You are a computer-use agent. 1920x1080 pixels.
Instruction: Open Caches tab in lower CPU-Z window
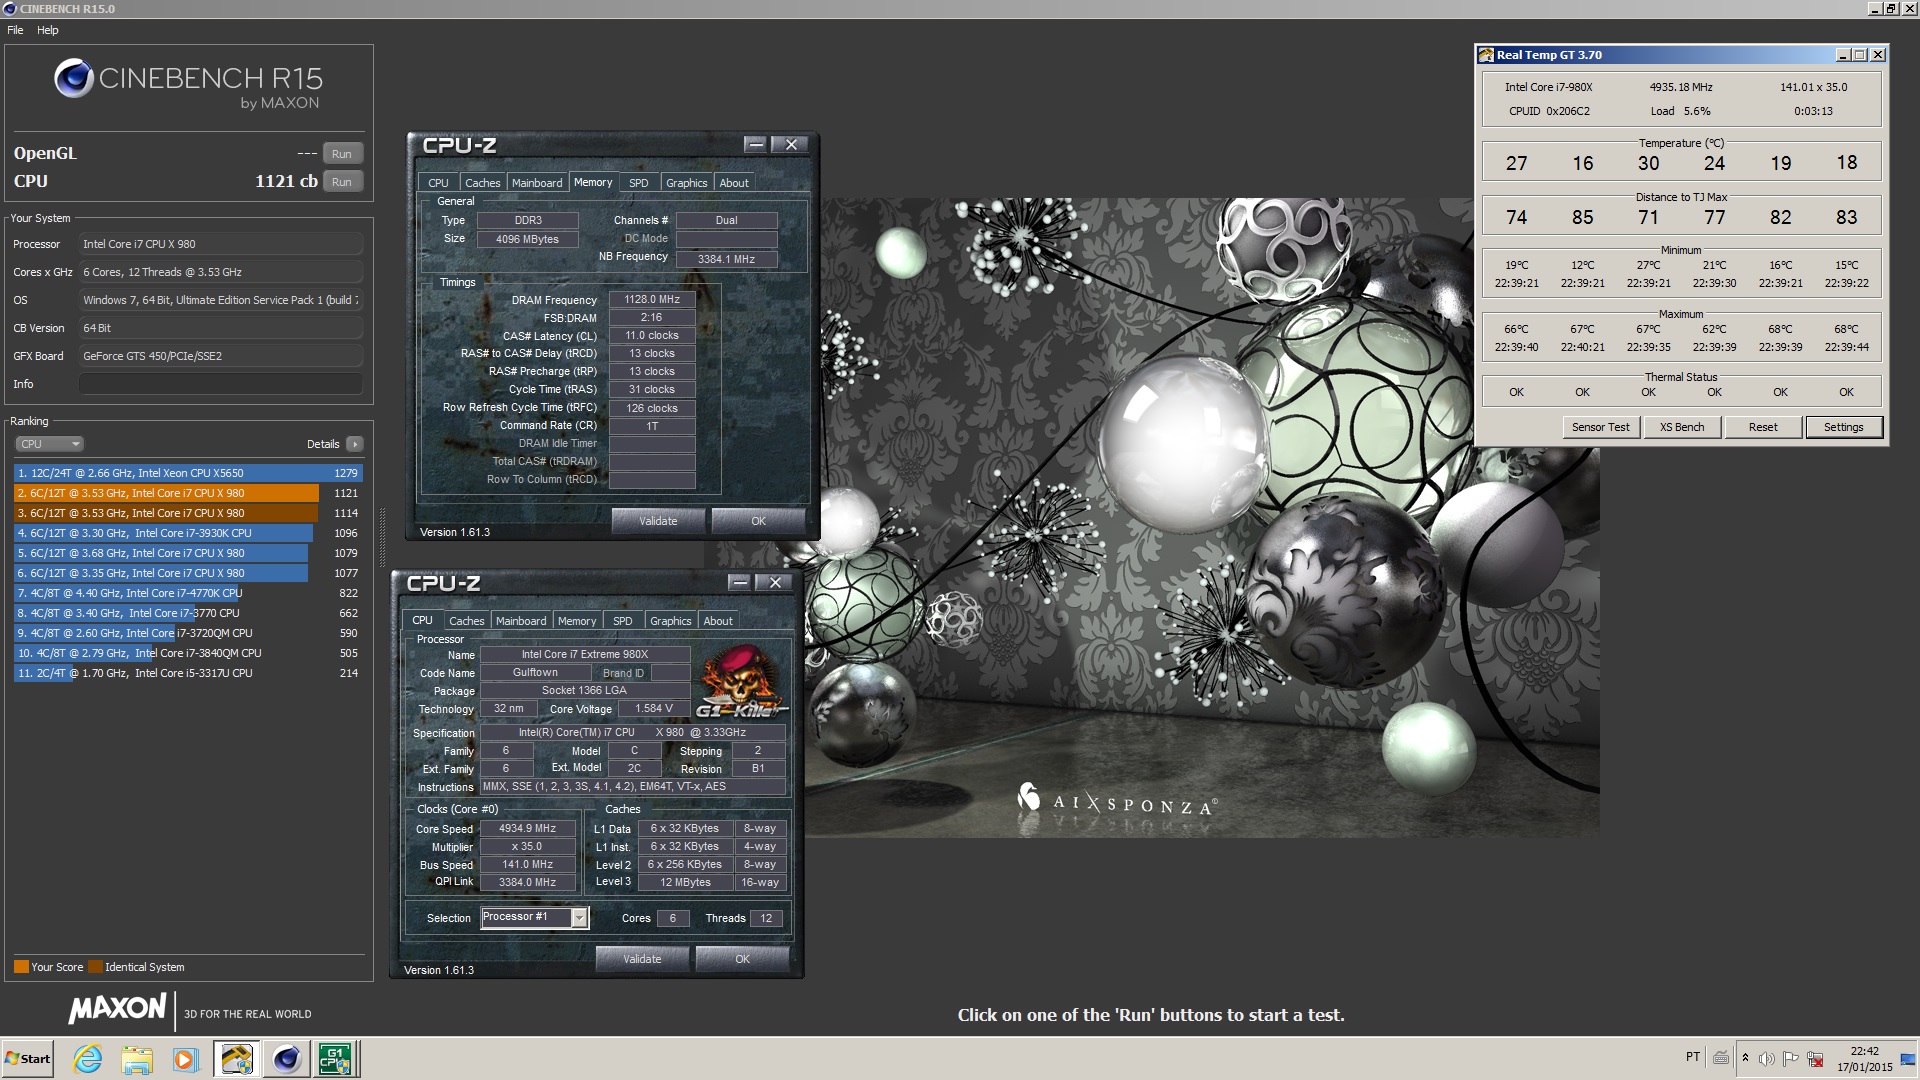coord(466,621)
